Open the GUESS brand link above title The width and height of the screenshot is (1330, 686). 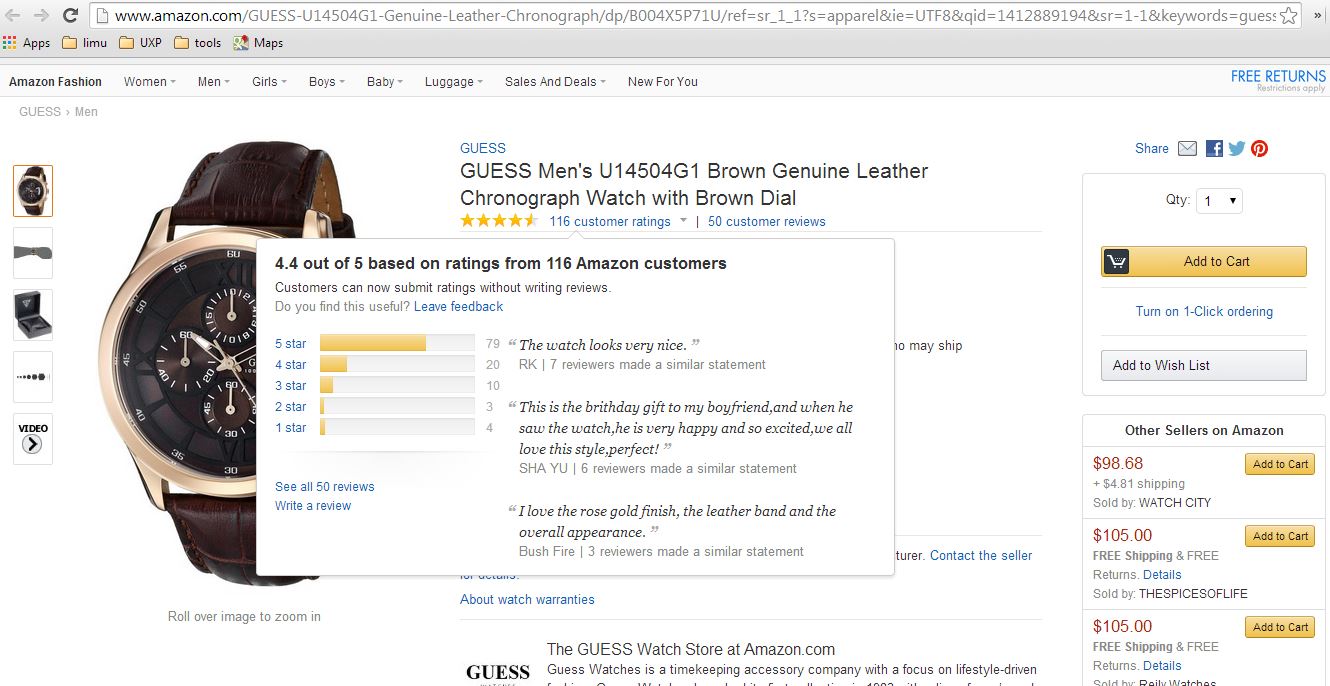coord(483,148)
